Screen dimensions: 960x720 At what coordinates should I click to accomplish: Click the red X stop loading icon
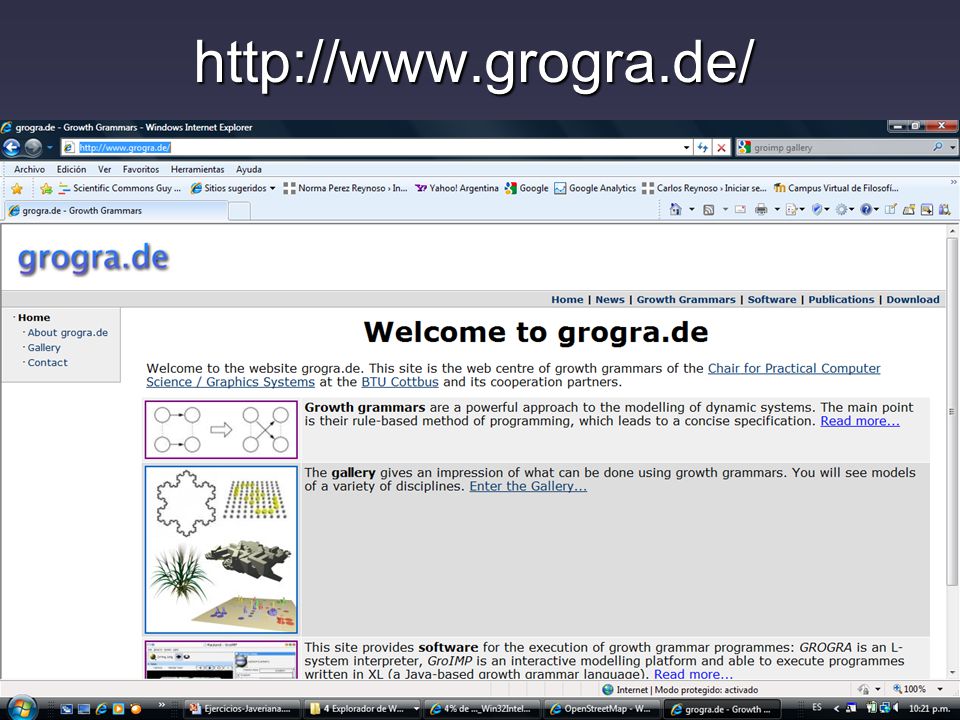722,148
